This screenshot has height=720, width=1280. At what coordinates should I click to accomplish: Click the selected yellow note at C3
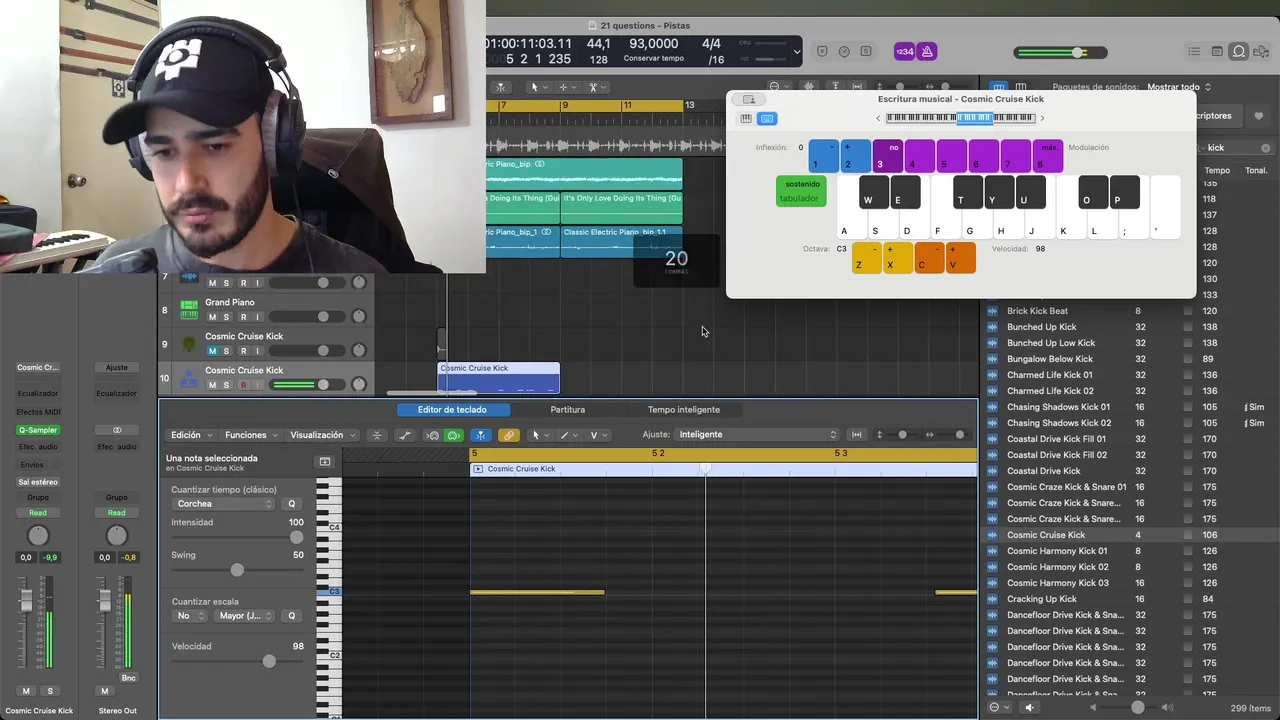tap(537, 592)
